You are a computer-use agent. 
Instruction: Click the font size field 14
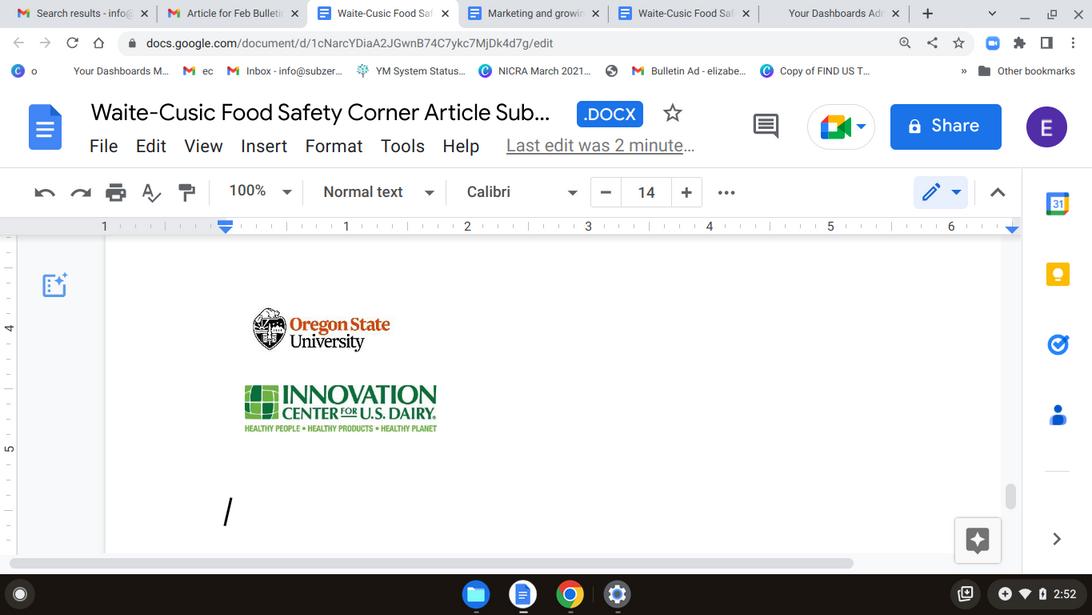[646, 193]
